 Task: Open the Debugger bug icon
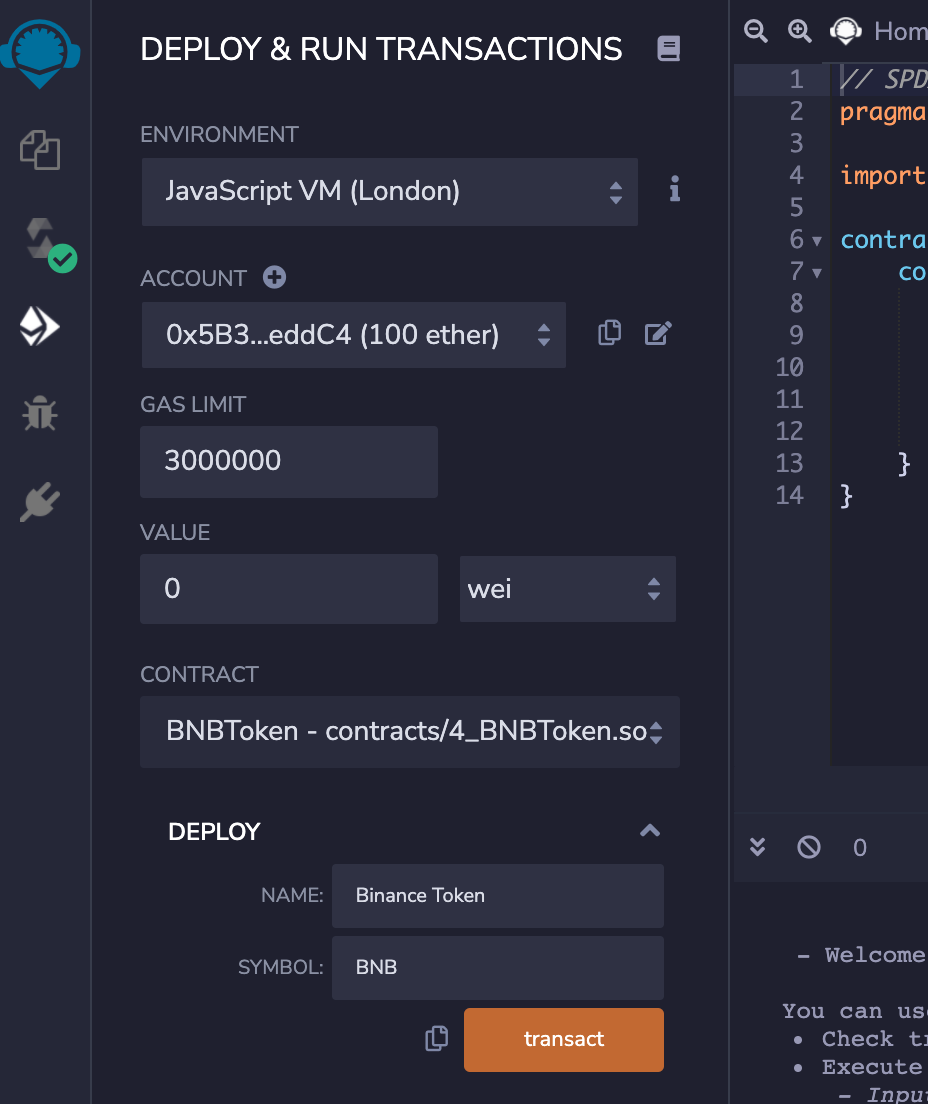tap(39, 413)
